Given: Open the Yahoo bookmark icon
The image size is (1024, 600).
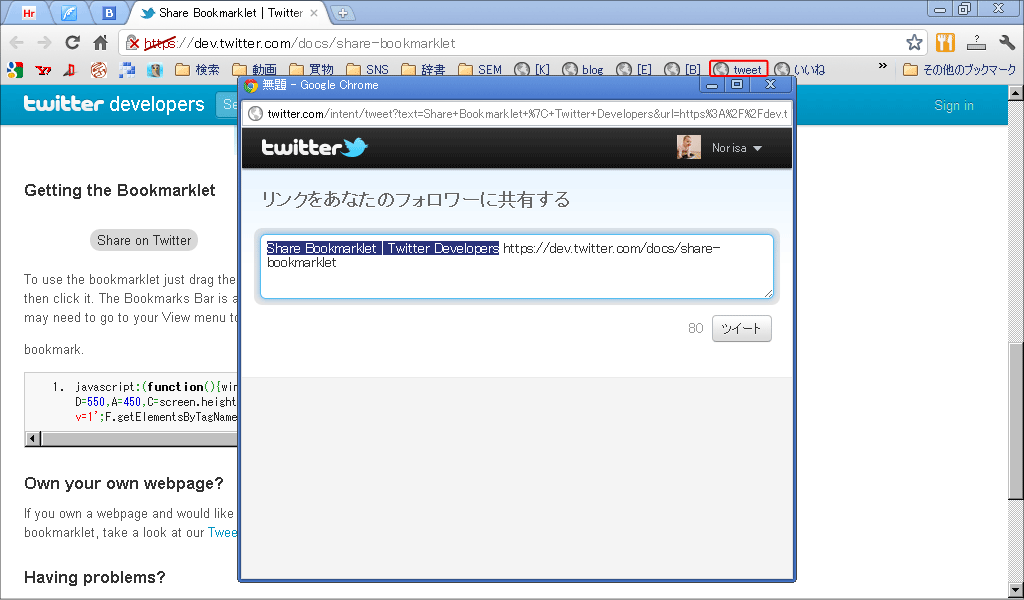Looking at the screenshot, I should point(43,69).
